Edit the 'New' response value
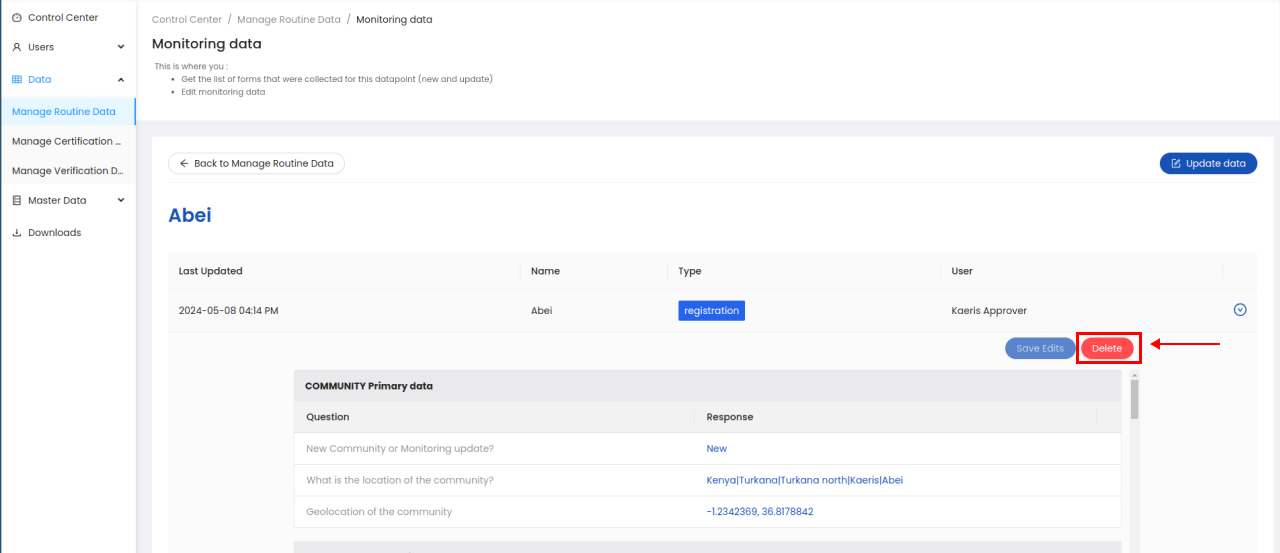 [x=716, y=449]
